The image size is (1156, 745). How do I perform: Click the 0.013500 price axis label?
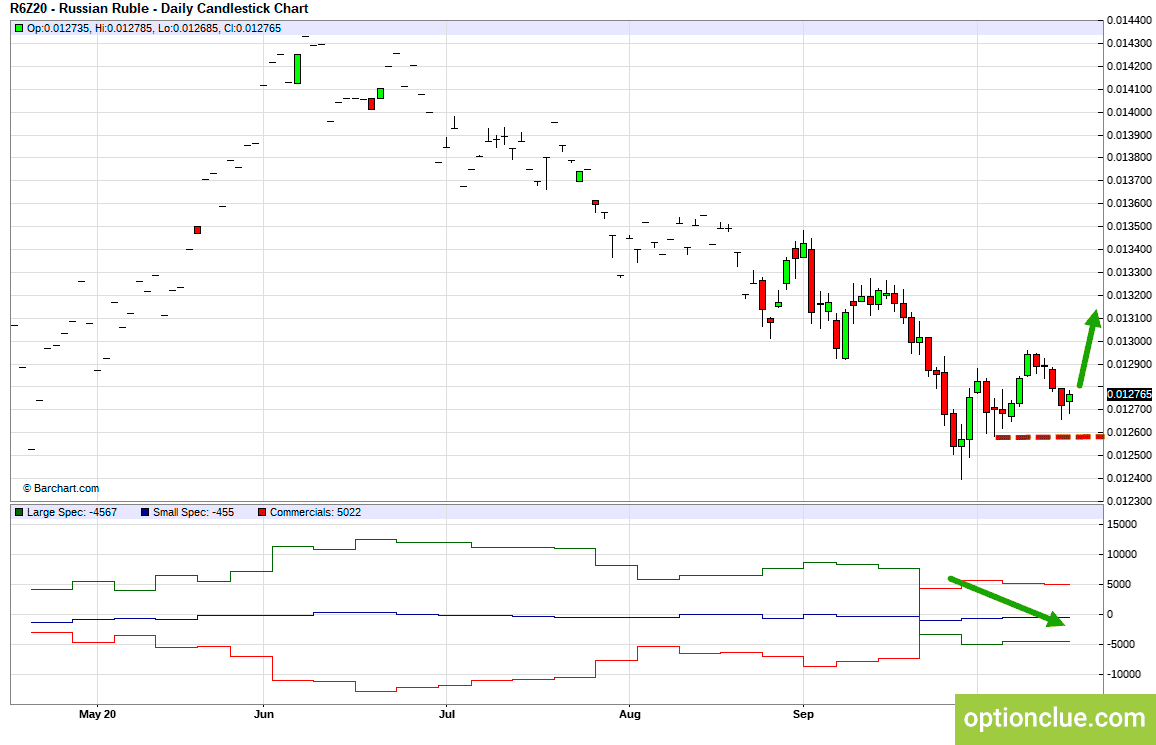[x=1129, y=226]
